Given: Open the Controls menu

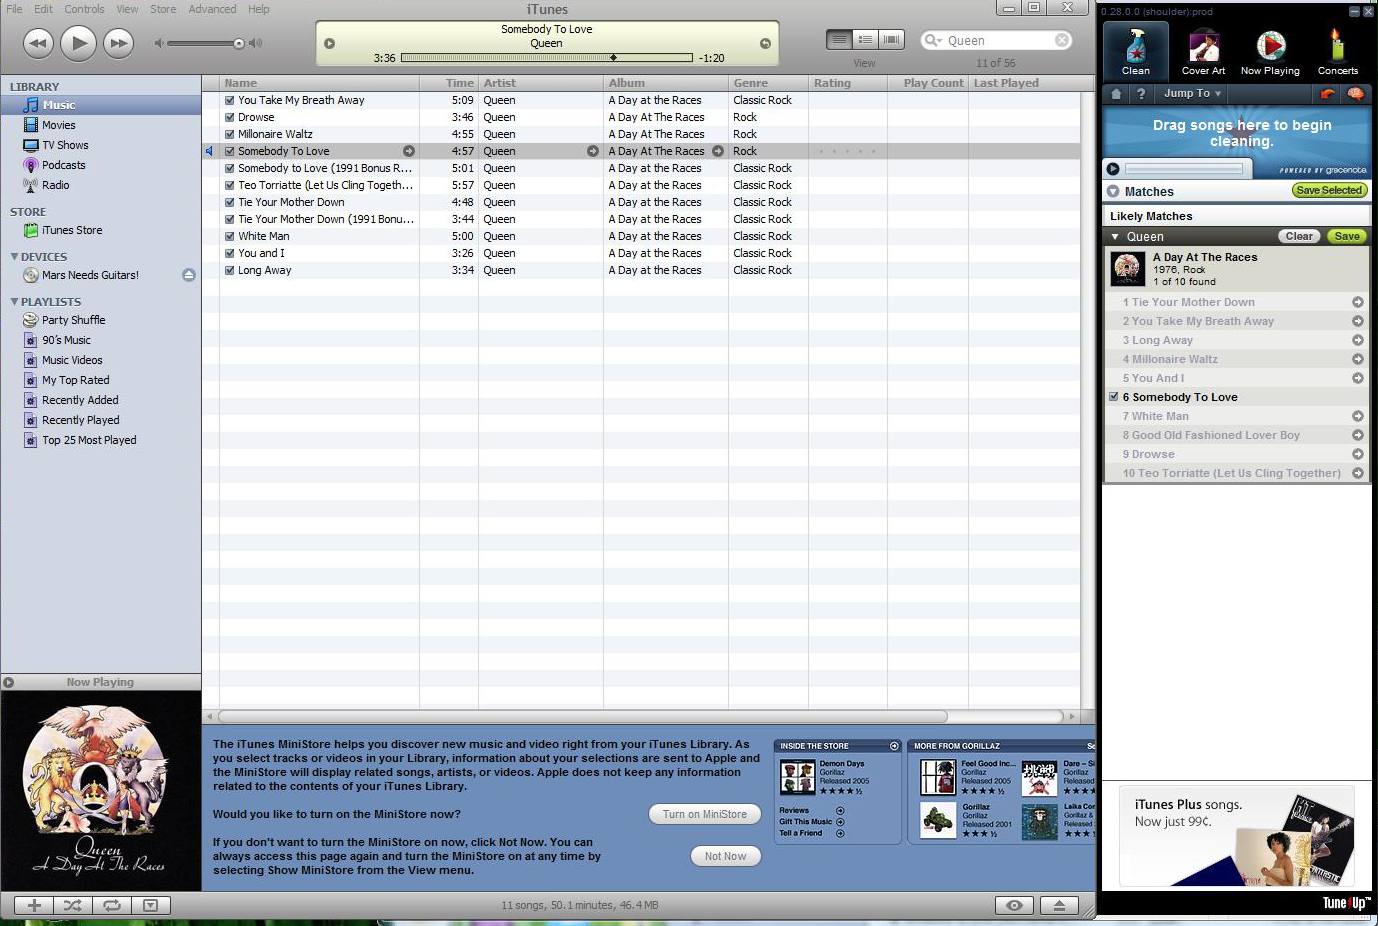Looking at the screenshot, I should click(x=84, y=9).
